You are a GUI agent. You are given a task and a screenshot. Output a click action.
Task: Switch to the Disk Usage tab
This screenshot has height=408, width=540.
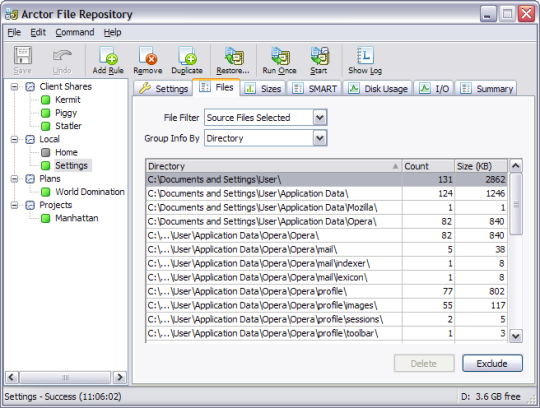click(x=378, y=88)
